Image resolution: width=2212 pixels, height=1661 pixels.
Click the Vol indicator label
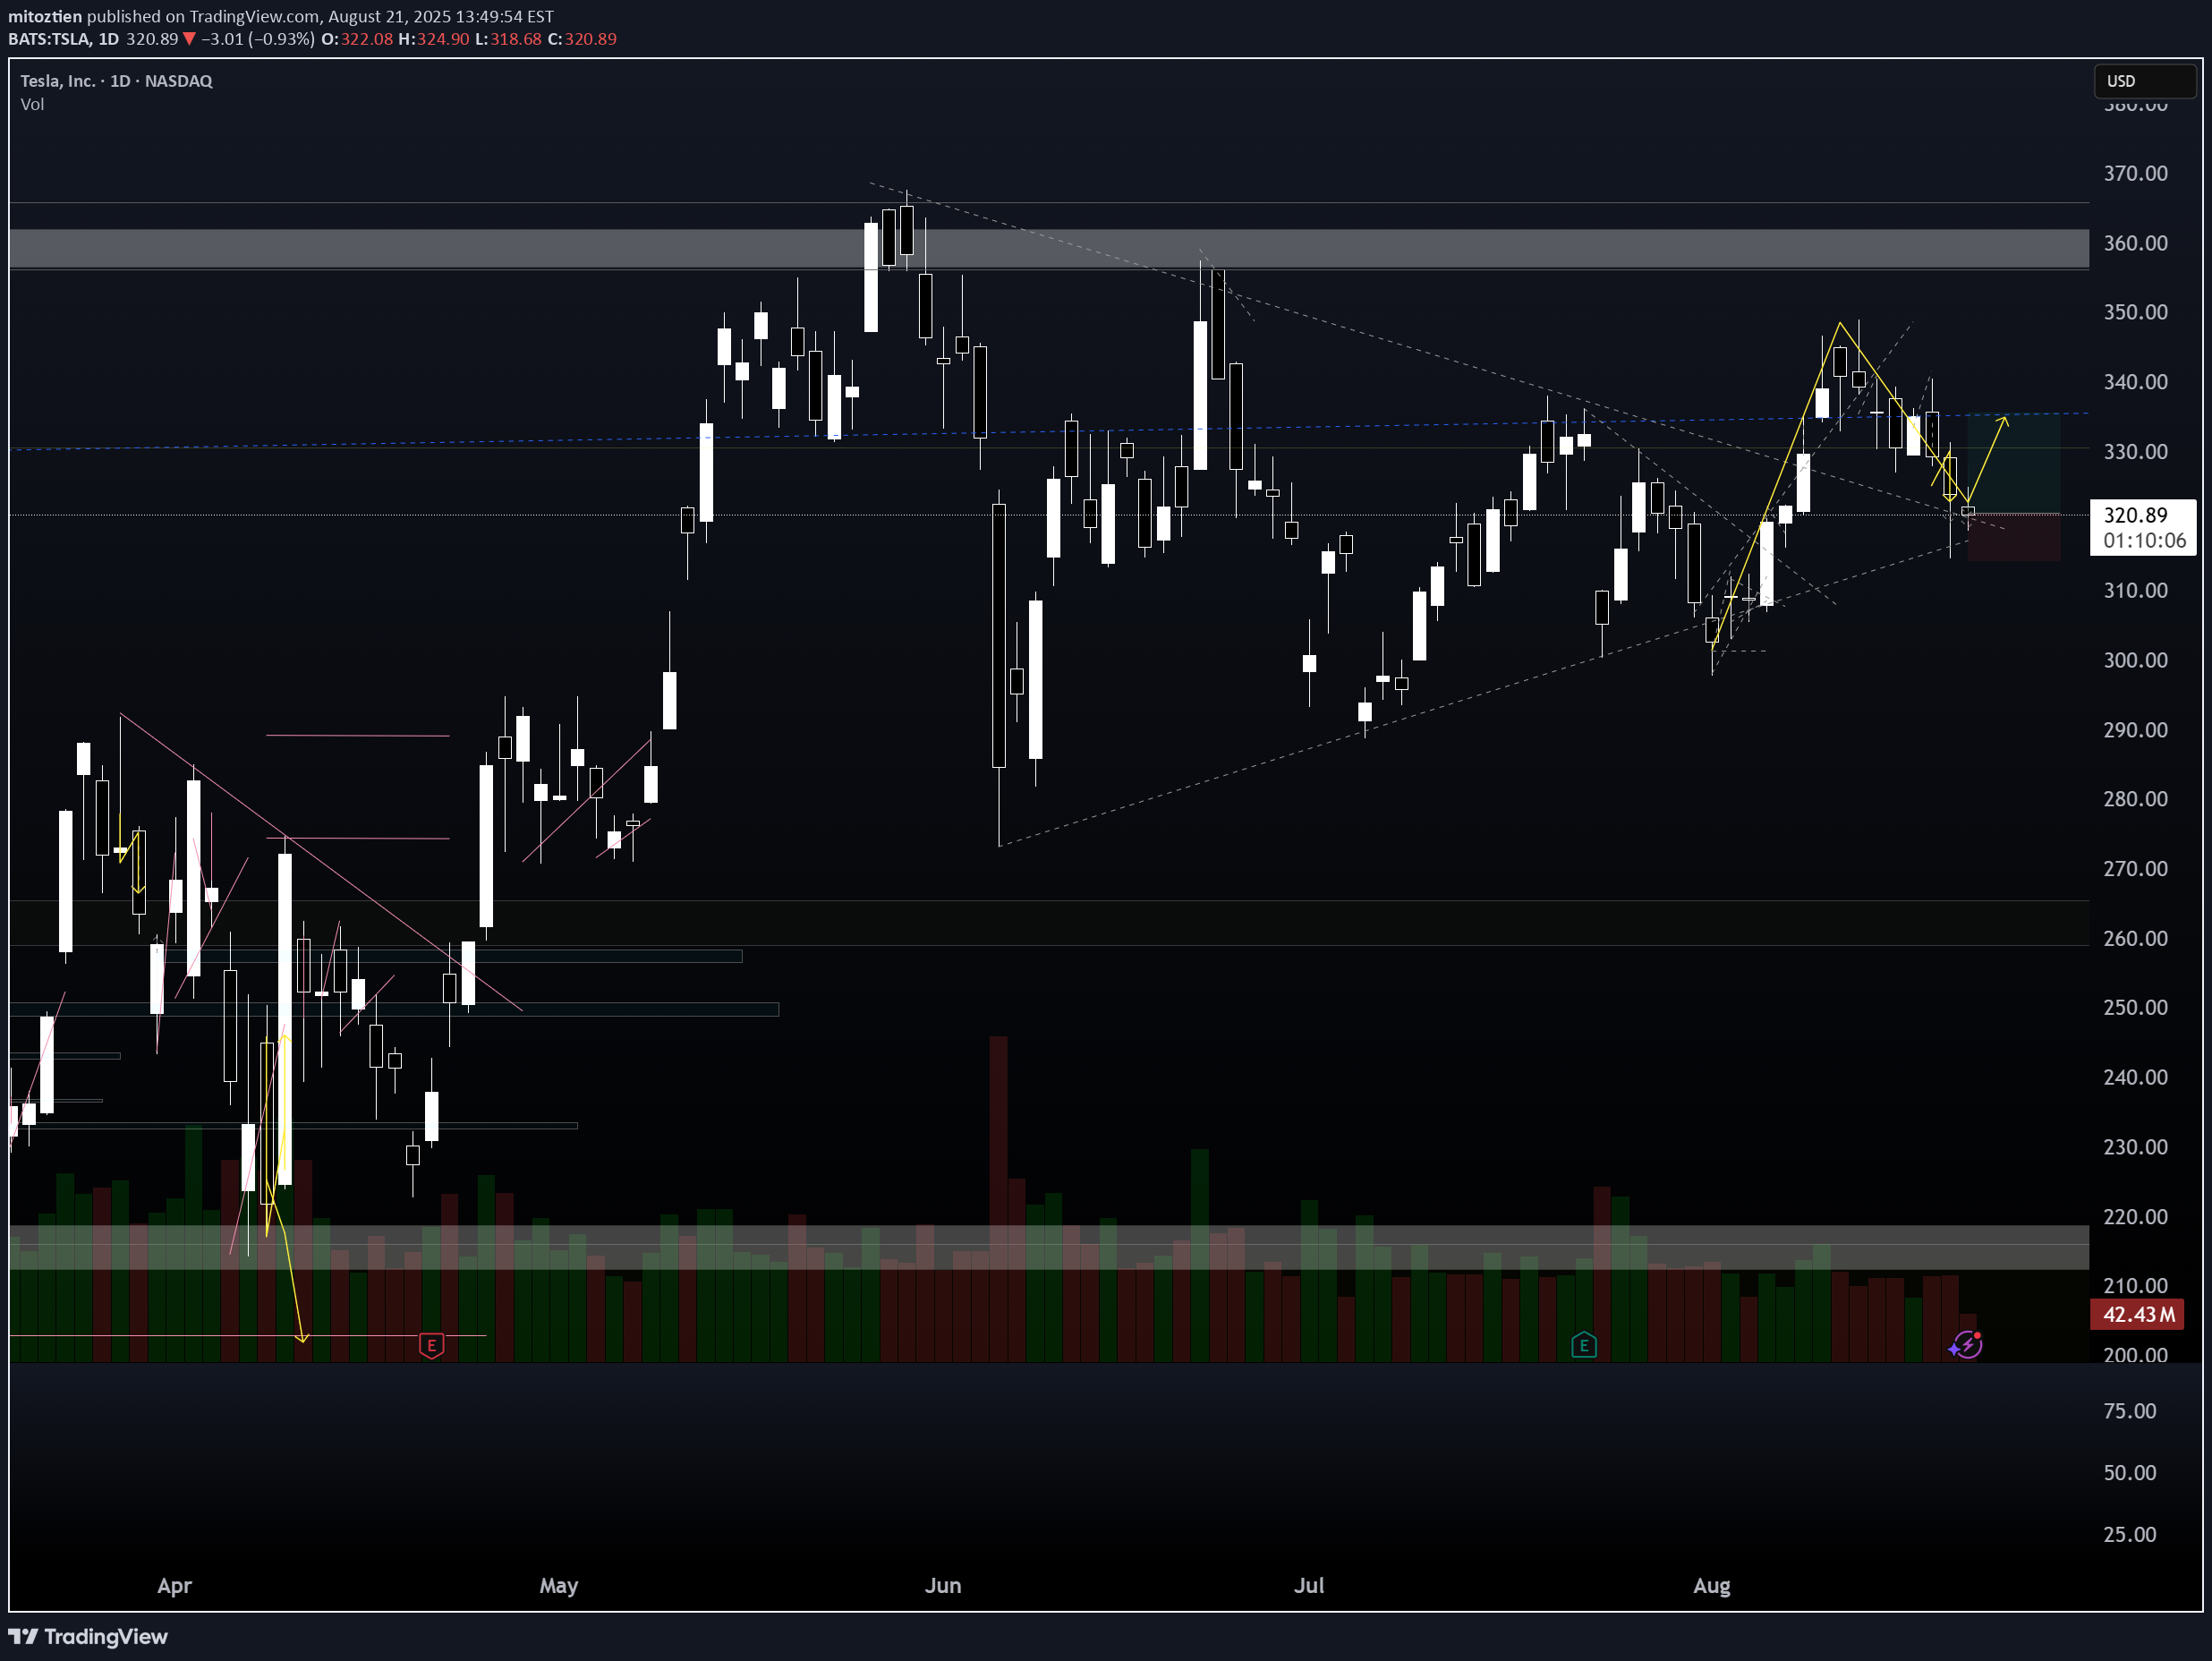[32, 104]
